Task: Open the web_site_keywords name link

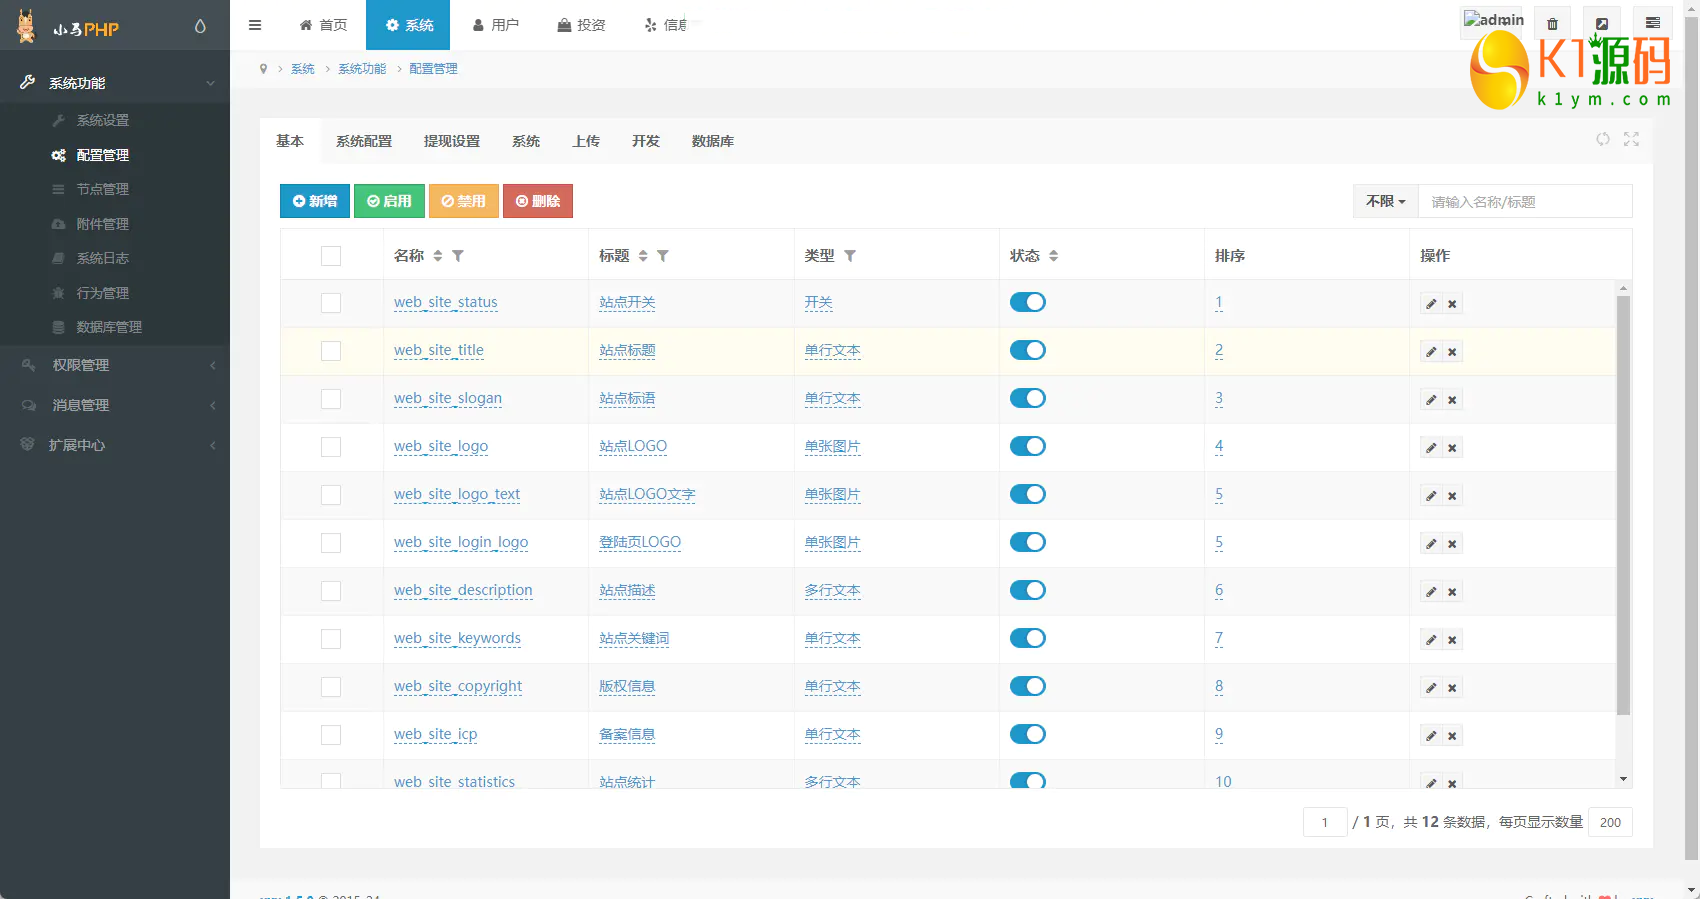Action: click(x=457, y=638)
